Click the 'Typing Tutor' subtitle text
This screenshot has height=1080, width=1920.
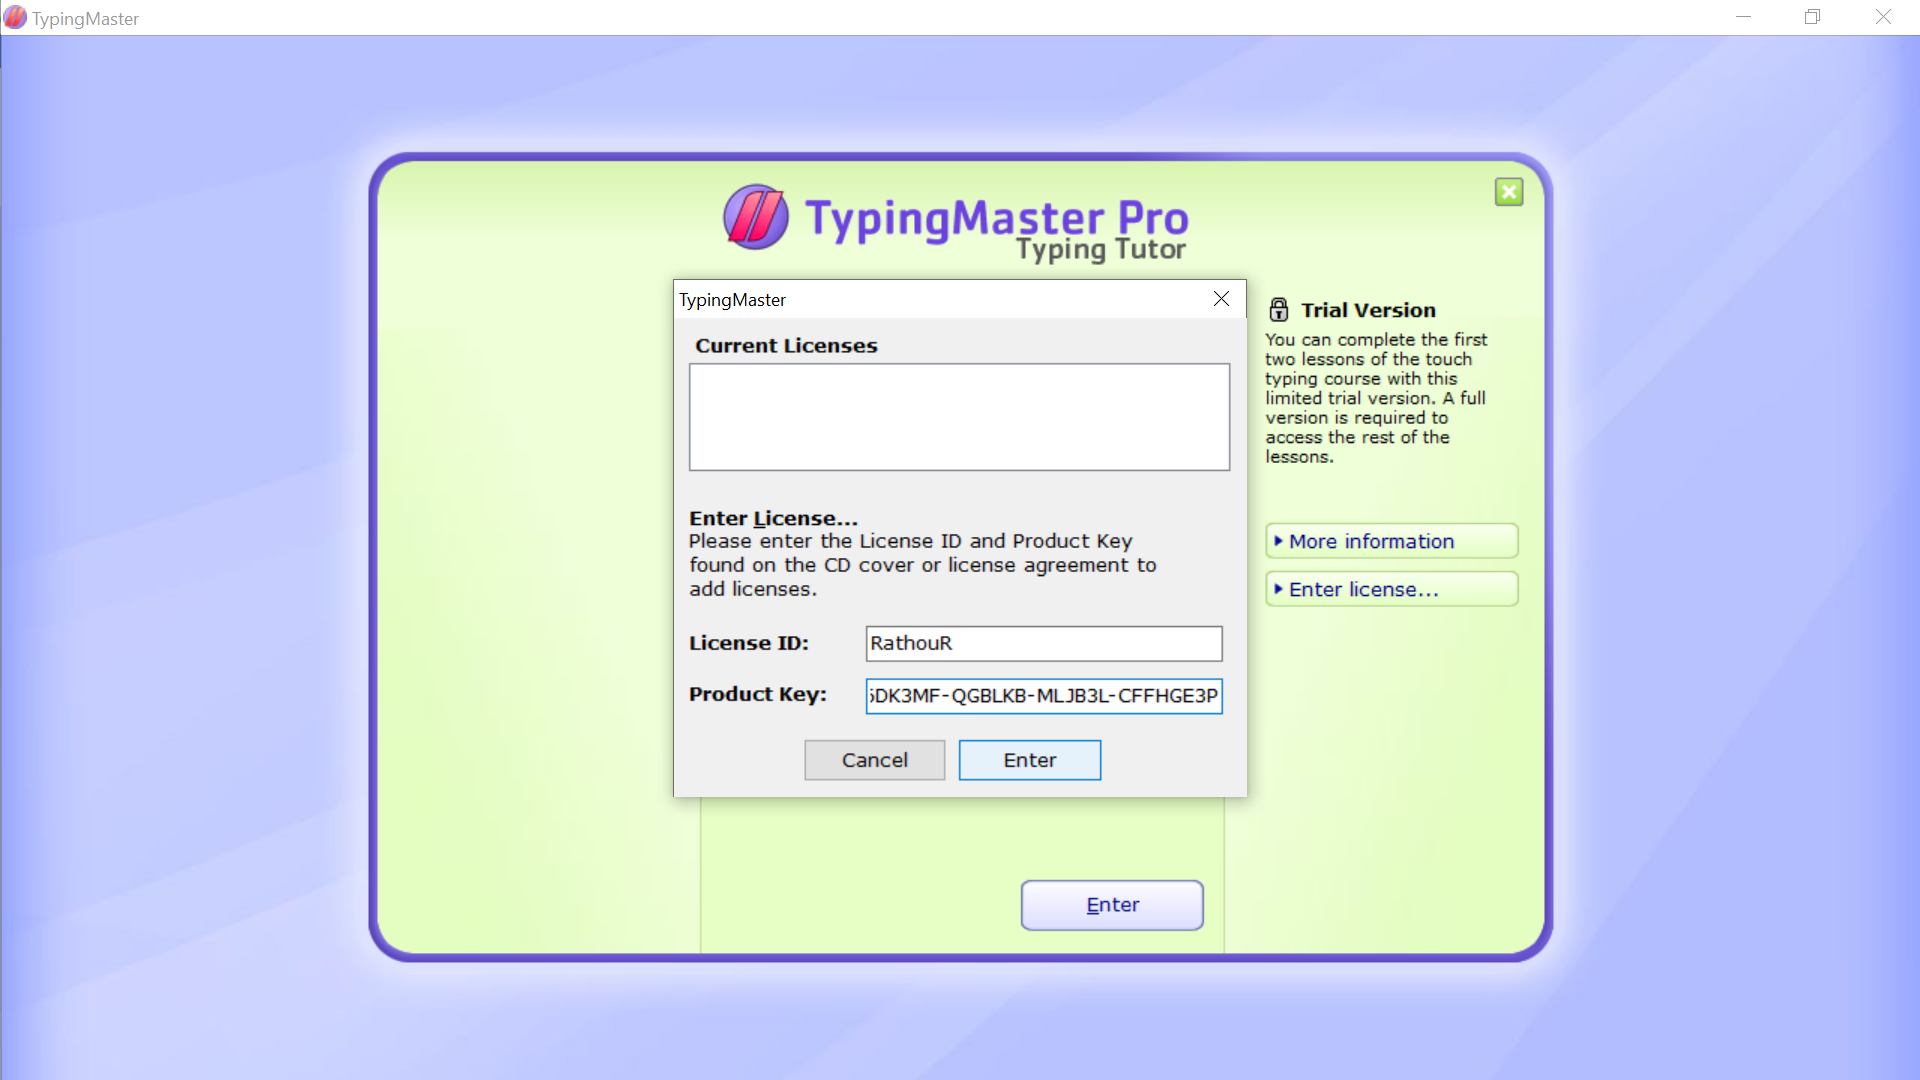1101,249
